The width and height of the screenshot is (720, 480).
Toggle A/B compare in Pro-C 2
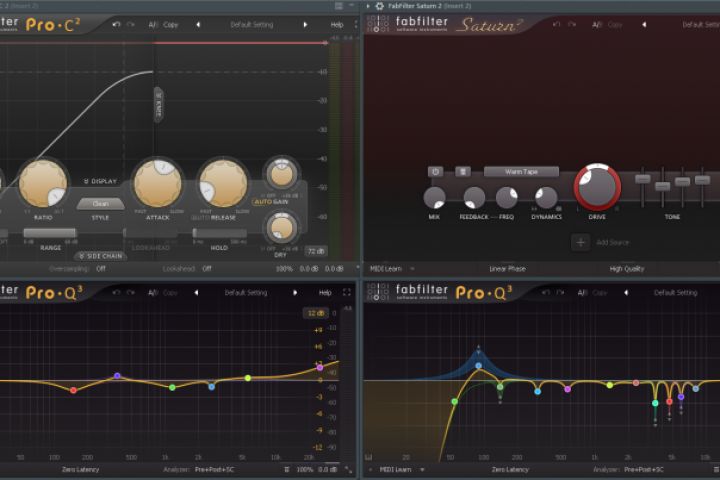[152, 24]
